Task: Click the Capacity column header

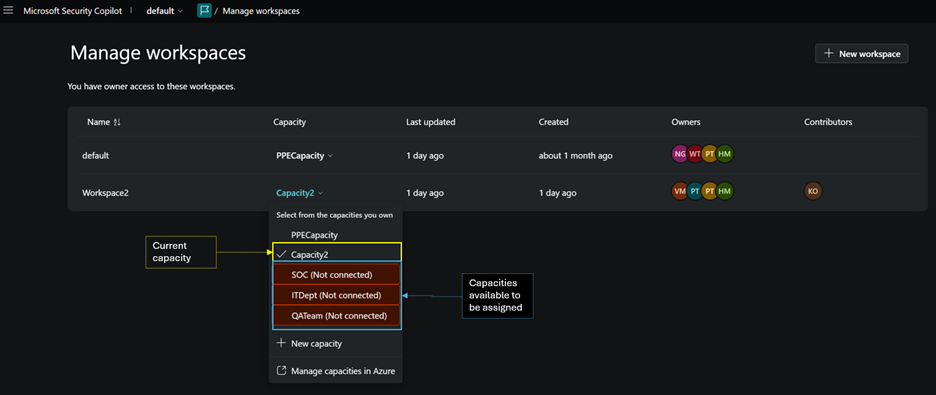Action: pos(290,122)
